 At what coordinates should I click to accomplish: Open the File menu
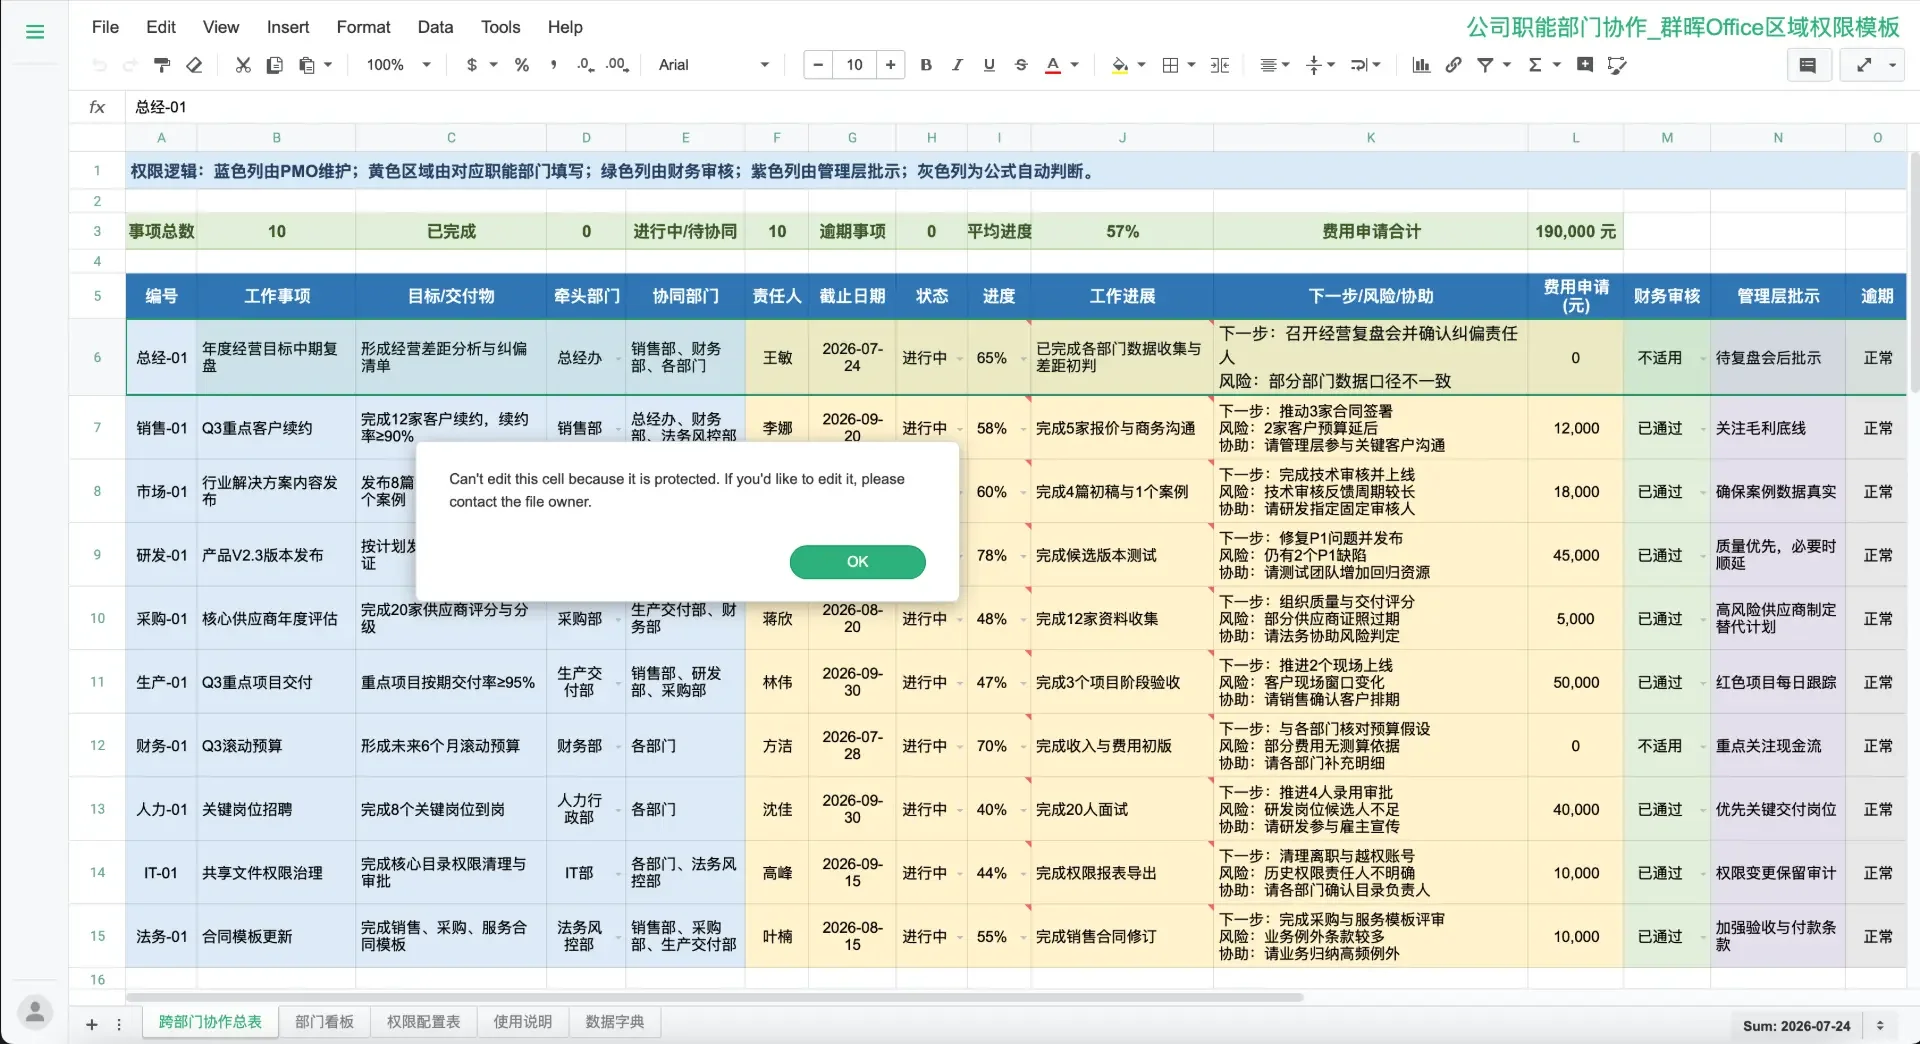[105, 27]
